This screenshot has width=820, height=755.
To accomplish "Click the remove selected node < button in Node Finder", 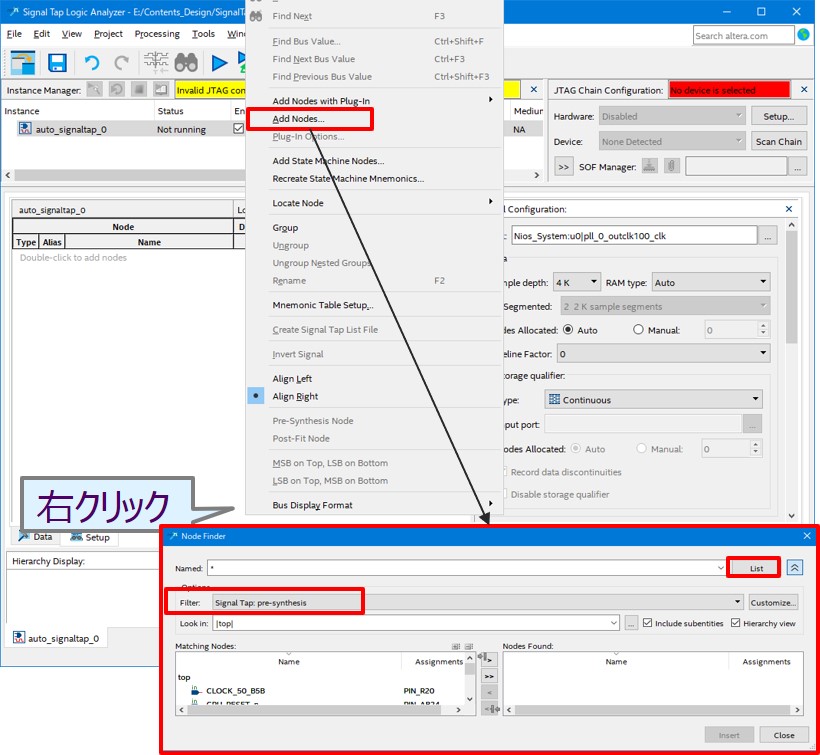I will pyautogui.click(x=489, y=692).
